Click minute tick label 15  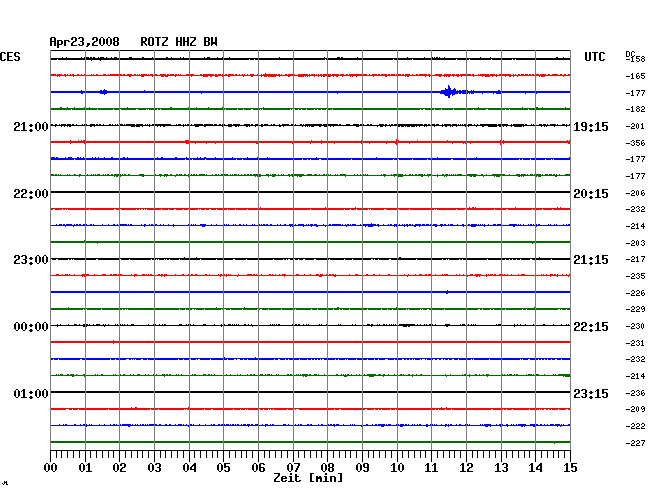[570, 468]
